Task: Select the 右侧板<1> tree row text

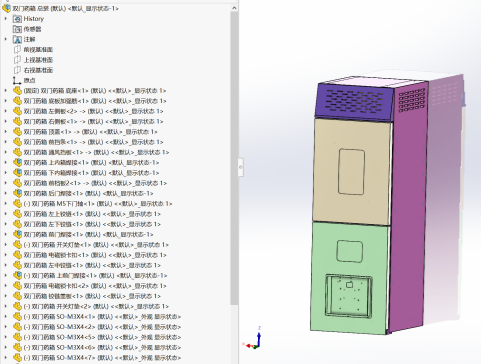Action: (93, 122)
